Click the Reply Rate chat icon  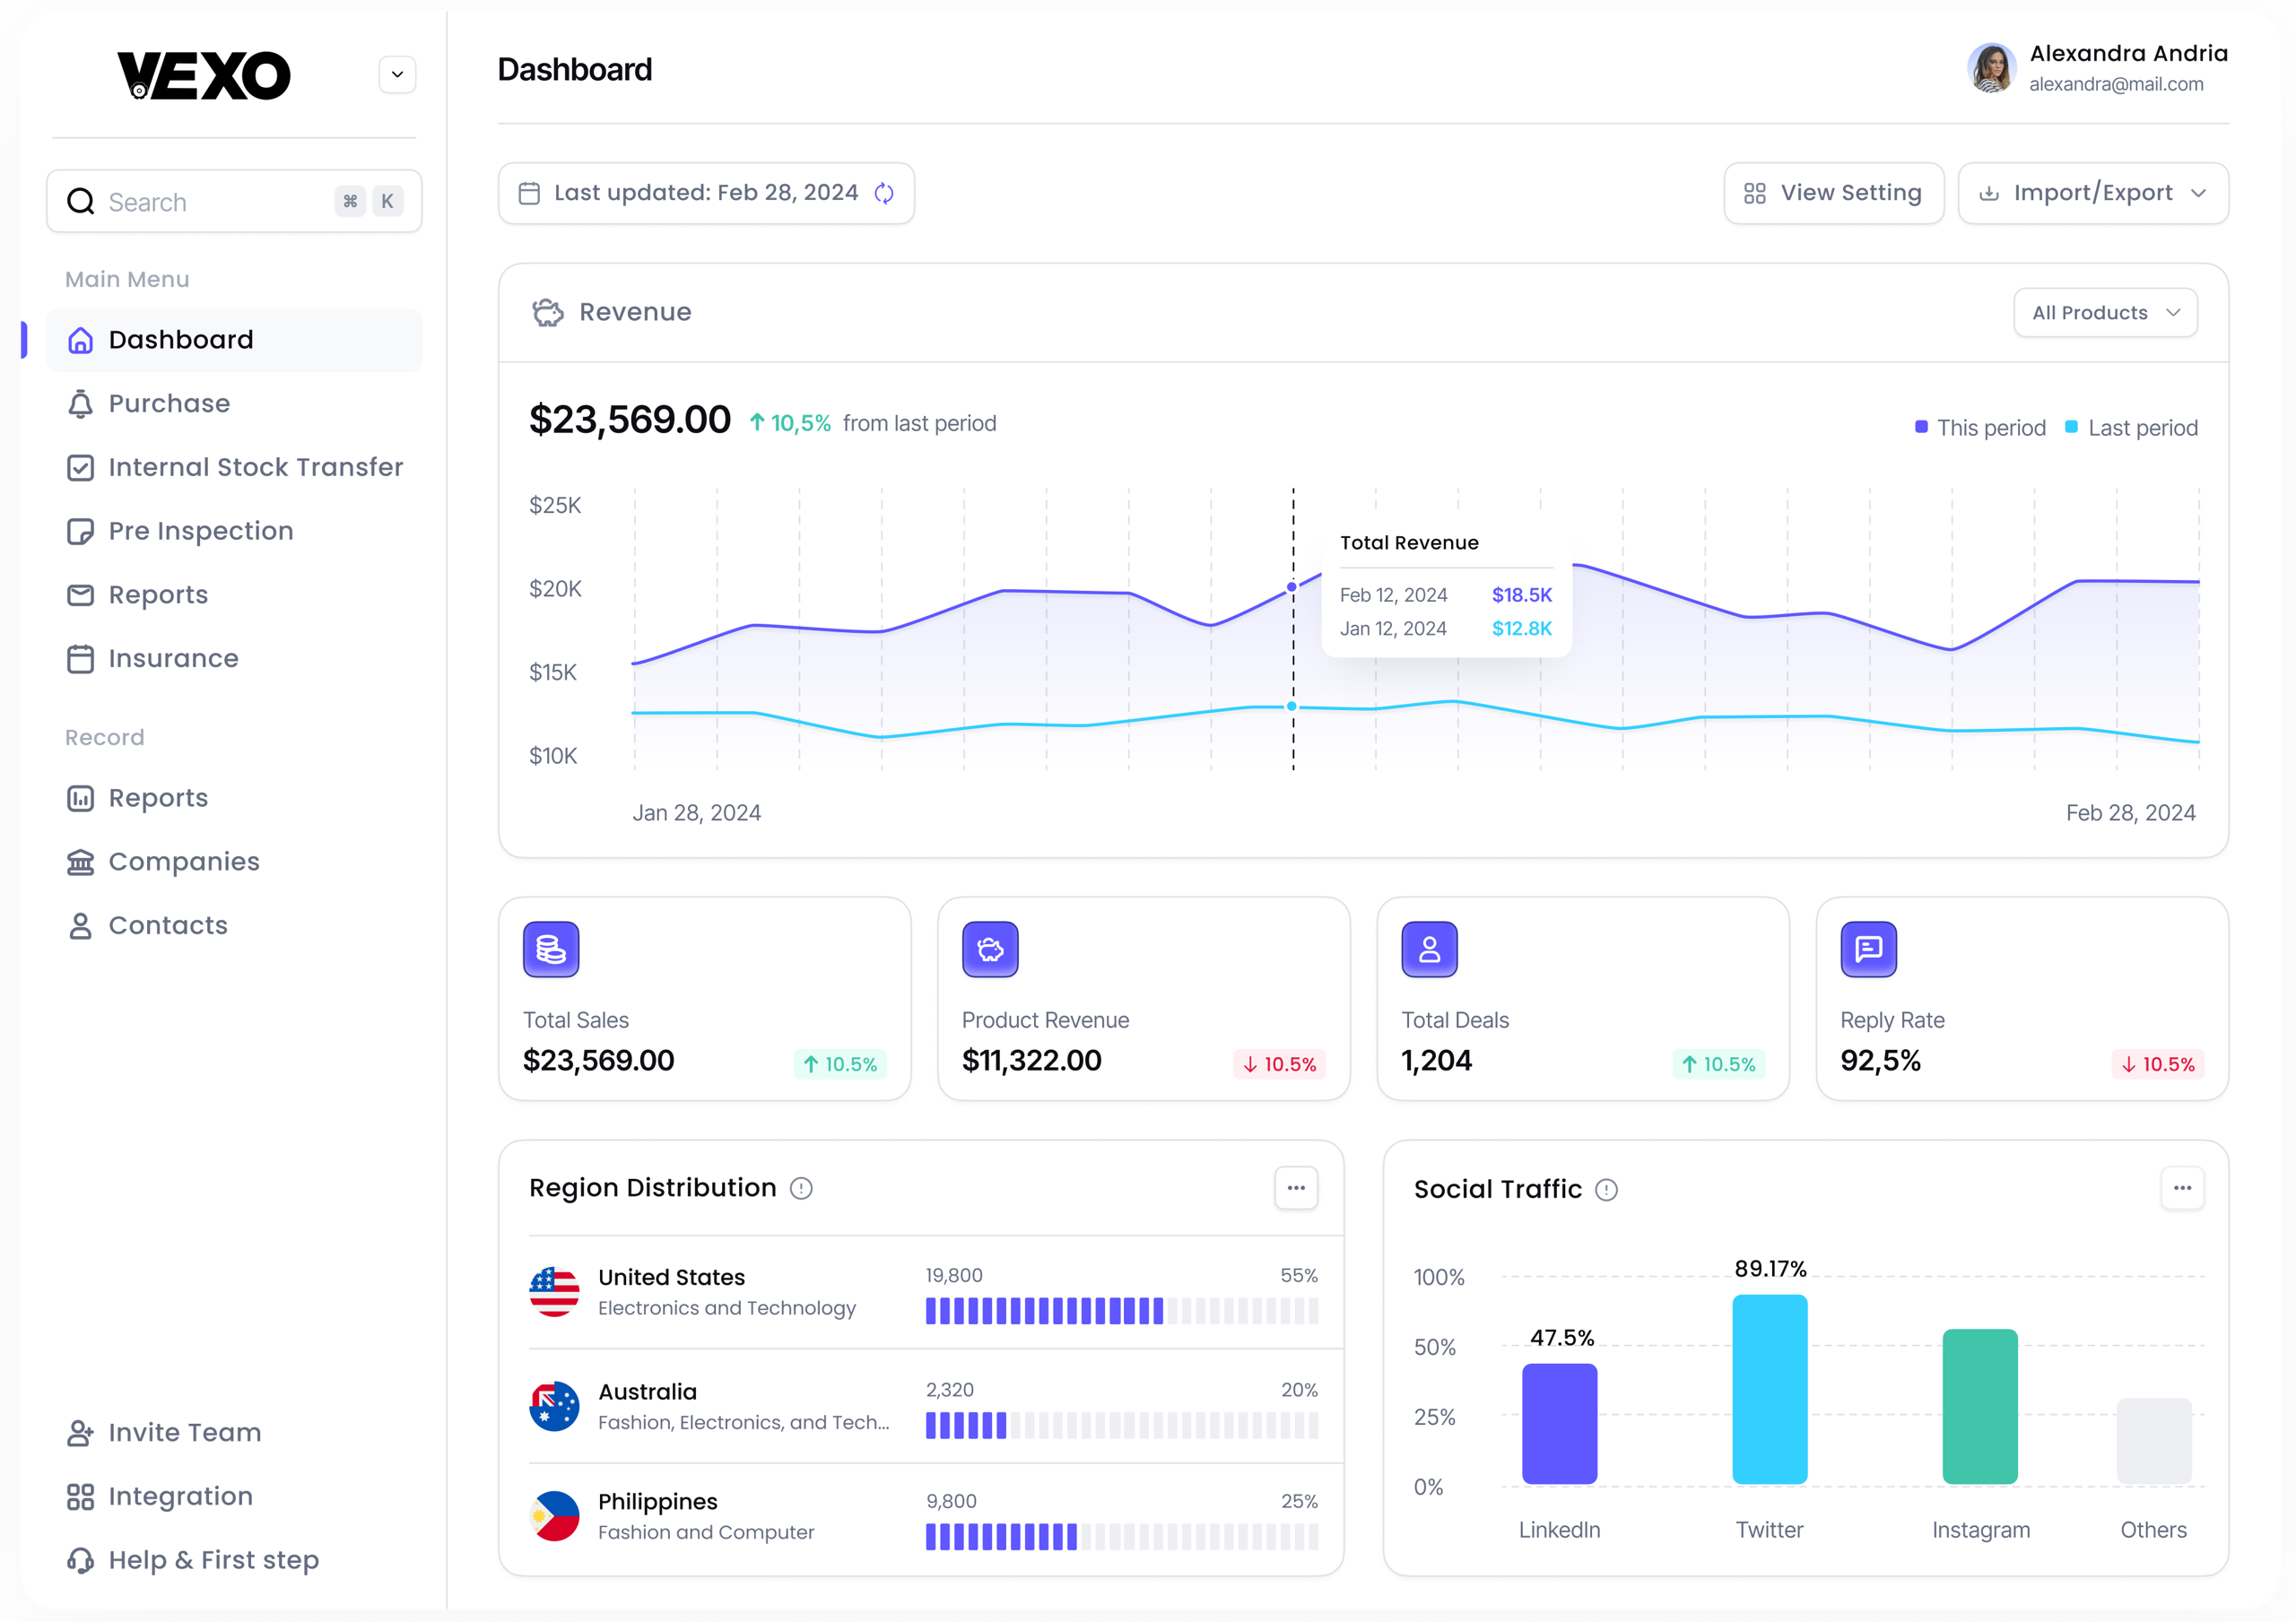[x=1868, y=949]
